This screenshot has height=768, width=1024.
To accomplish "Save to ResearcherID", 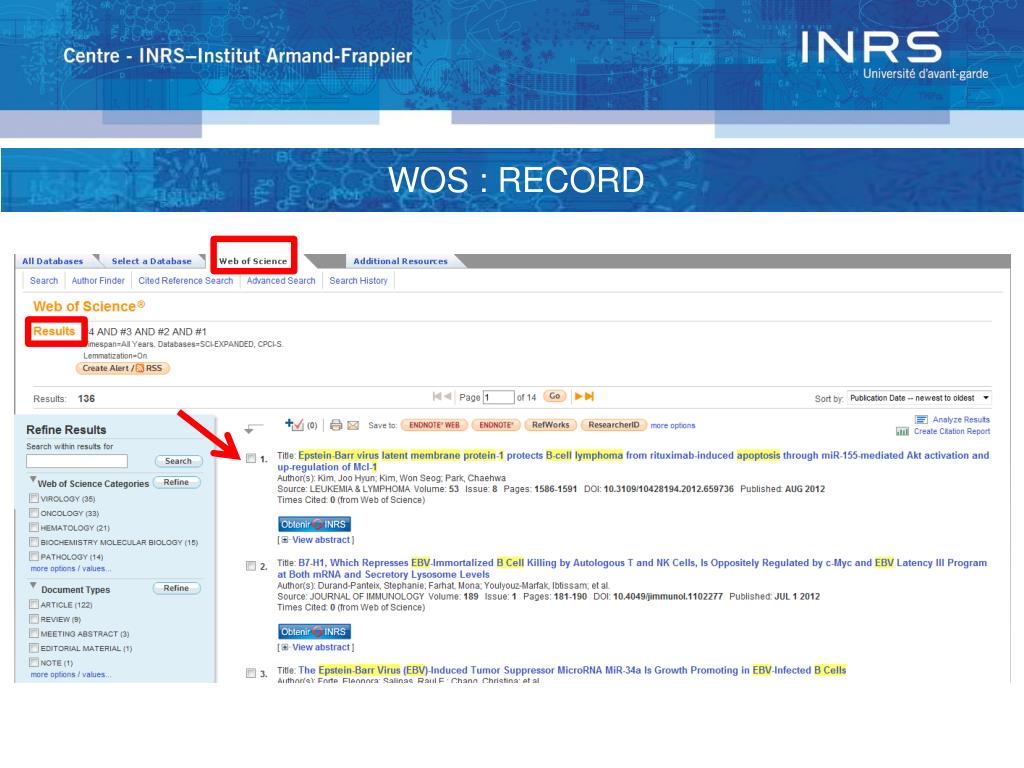I will coord(614,425).
